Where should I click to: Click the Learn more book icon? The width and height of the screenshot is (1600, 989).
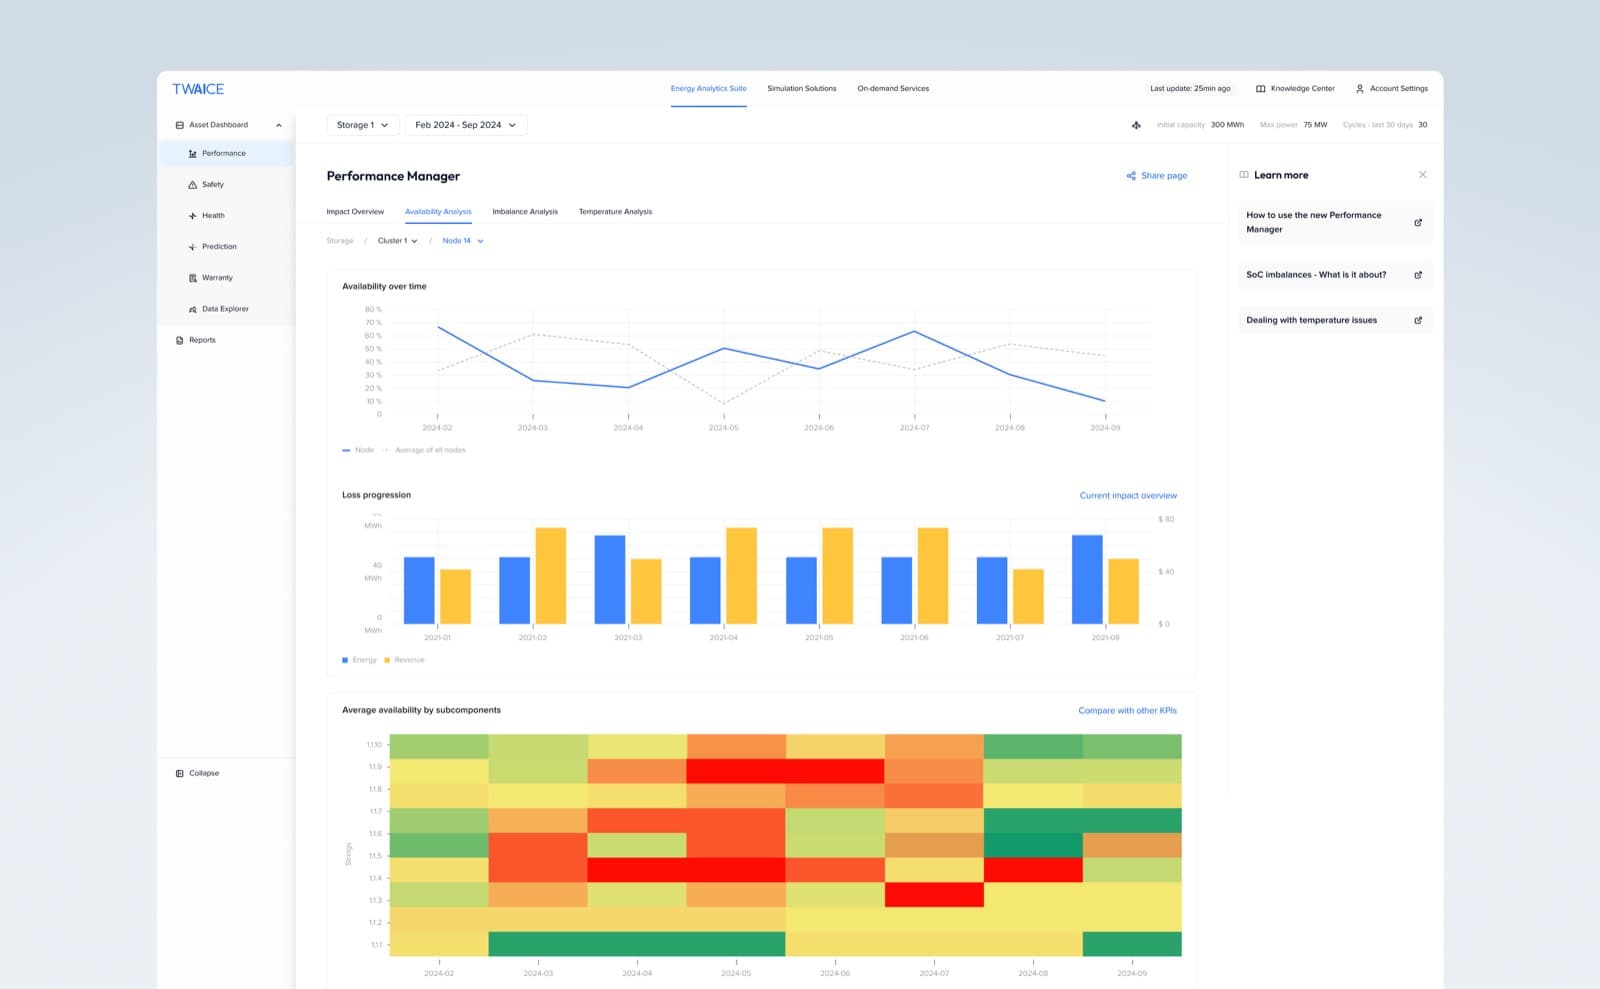1244,175
